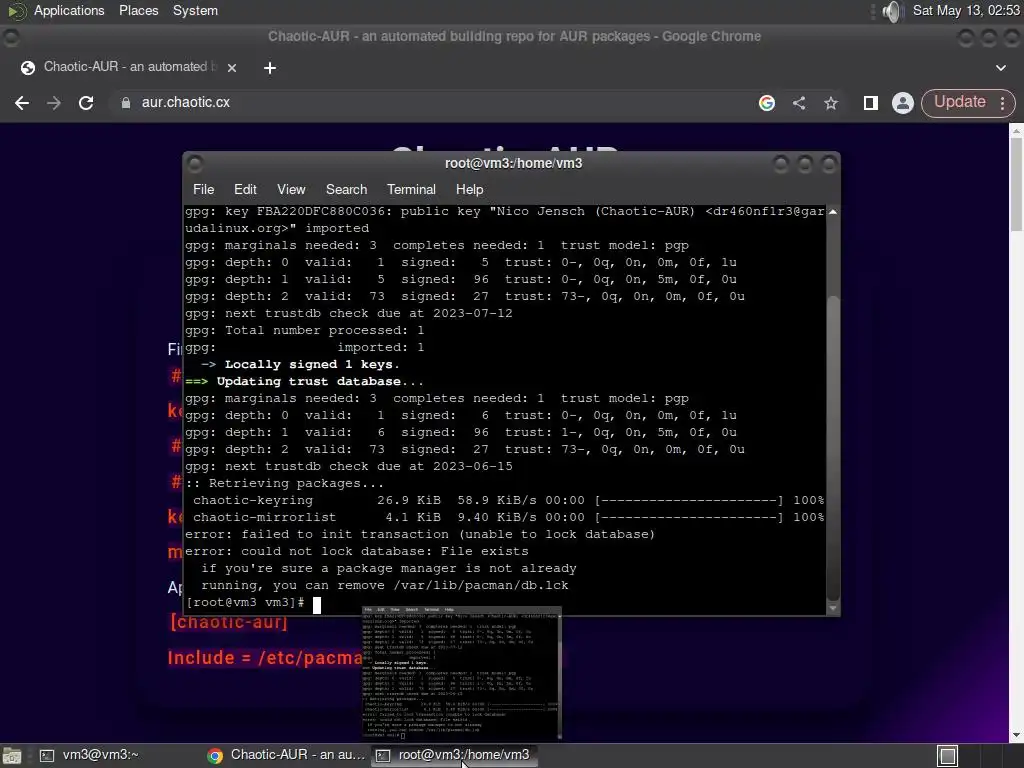This screenshot has height=768, width=1024.
Task: Open Chrome three-dot menu
Action: pyautogui.click(x=1002, y=103)
